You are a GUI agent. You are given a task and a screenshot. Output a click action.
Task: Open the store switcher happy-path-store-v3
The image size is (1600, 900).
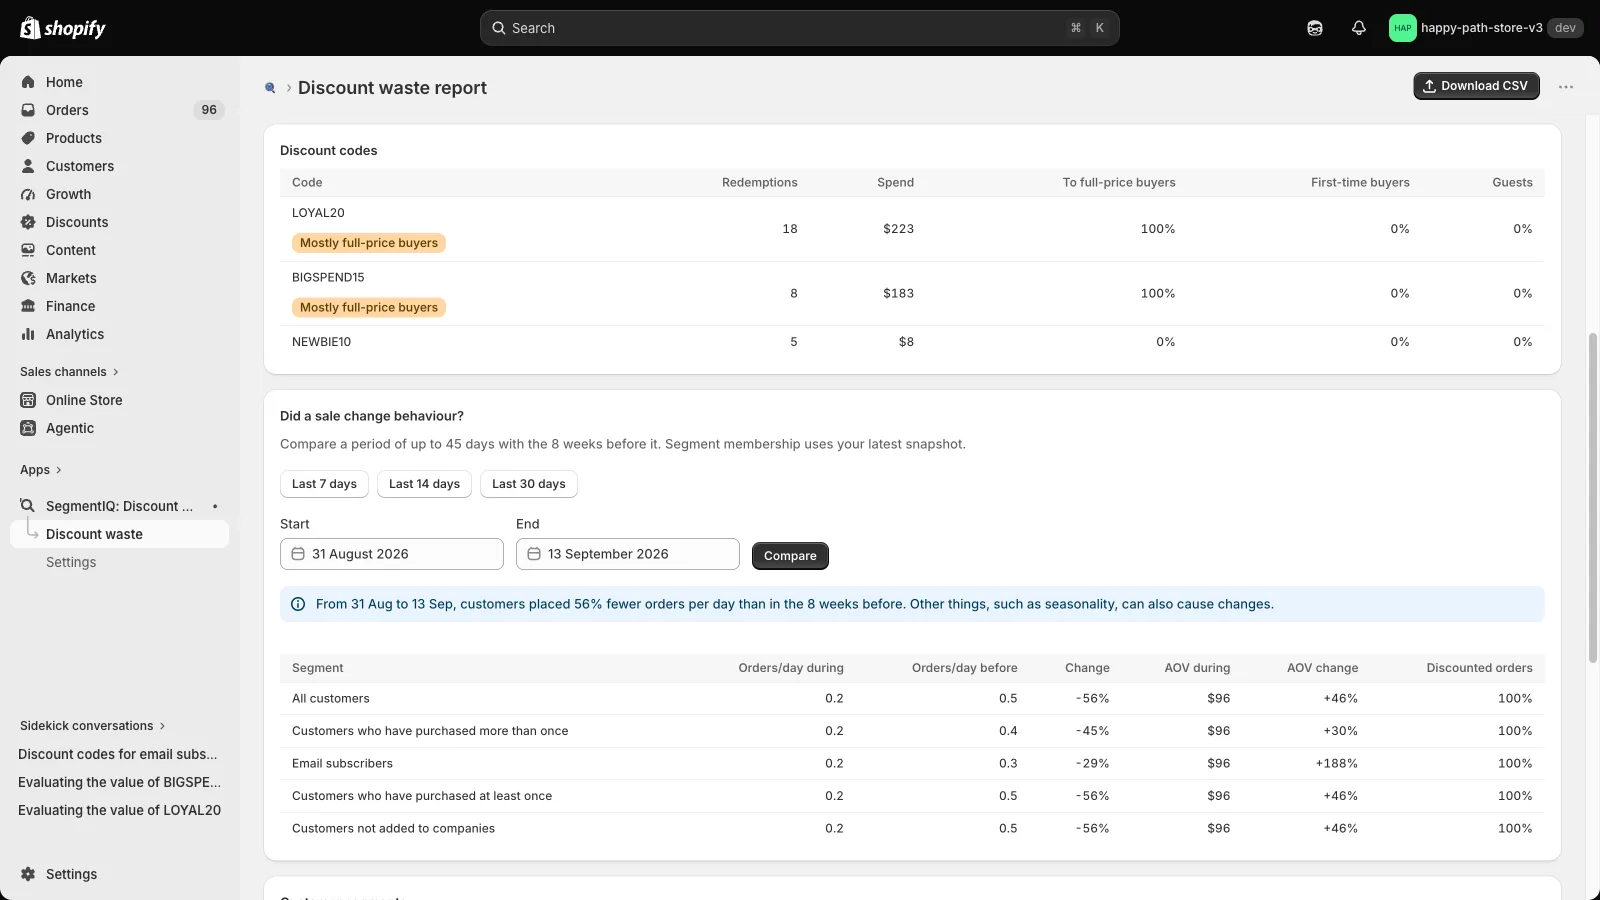pyautogui.click(x=1485, y=28)
